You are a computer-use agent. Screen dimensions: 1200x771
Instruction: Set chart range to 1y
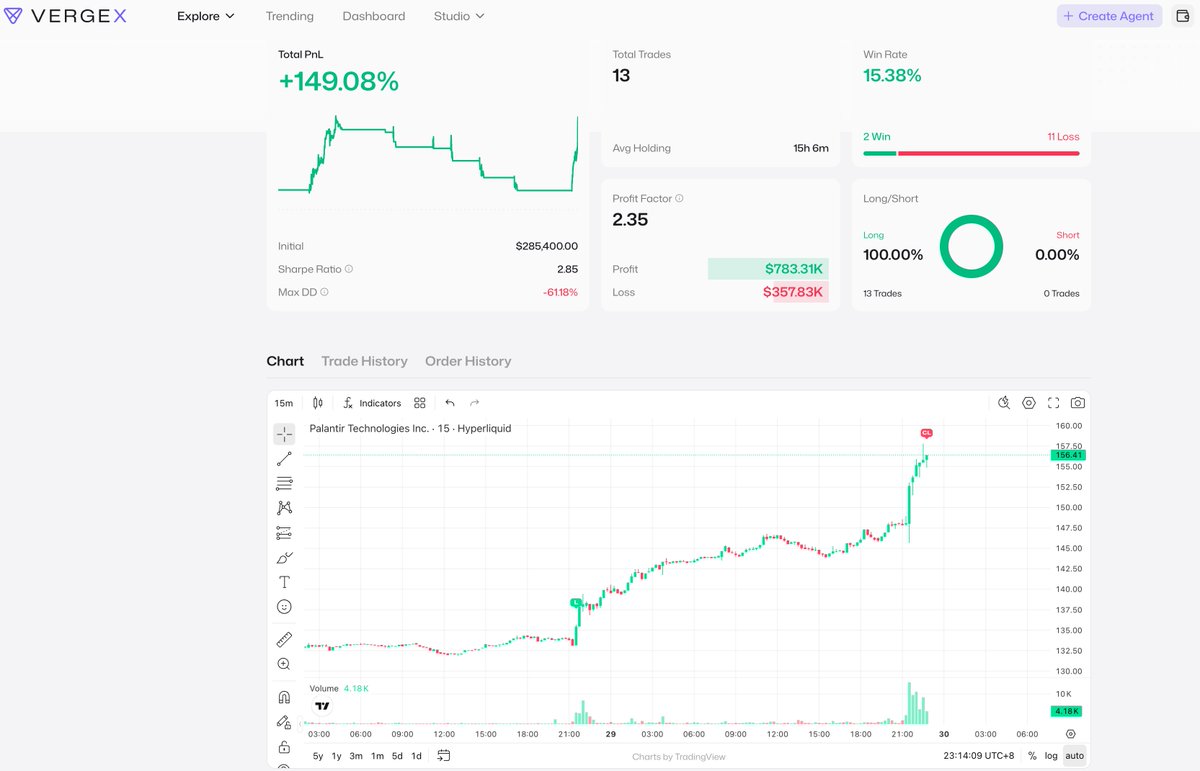click(x=337, y=756)
